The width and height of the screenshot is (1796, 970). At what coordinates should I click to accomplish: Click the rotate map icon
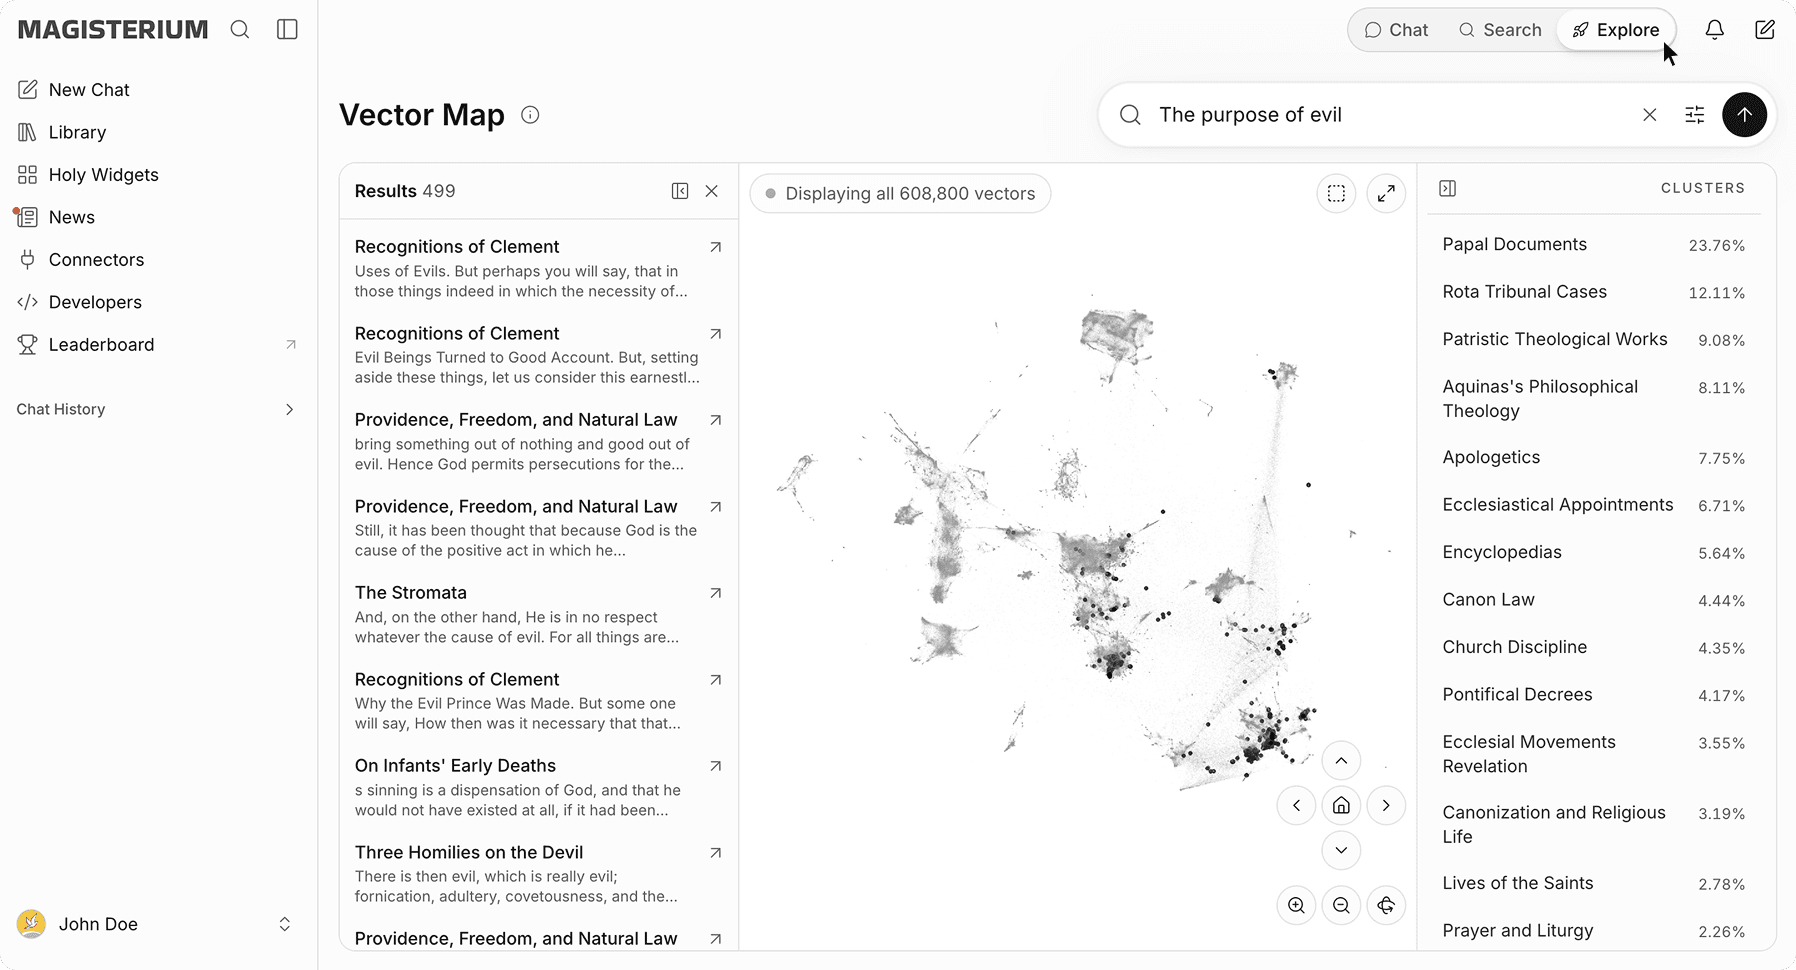1386,905
